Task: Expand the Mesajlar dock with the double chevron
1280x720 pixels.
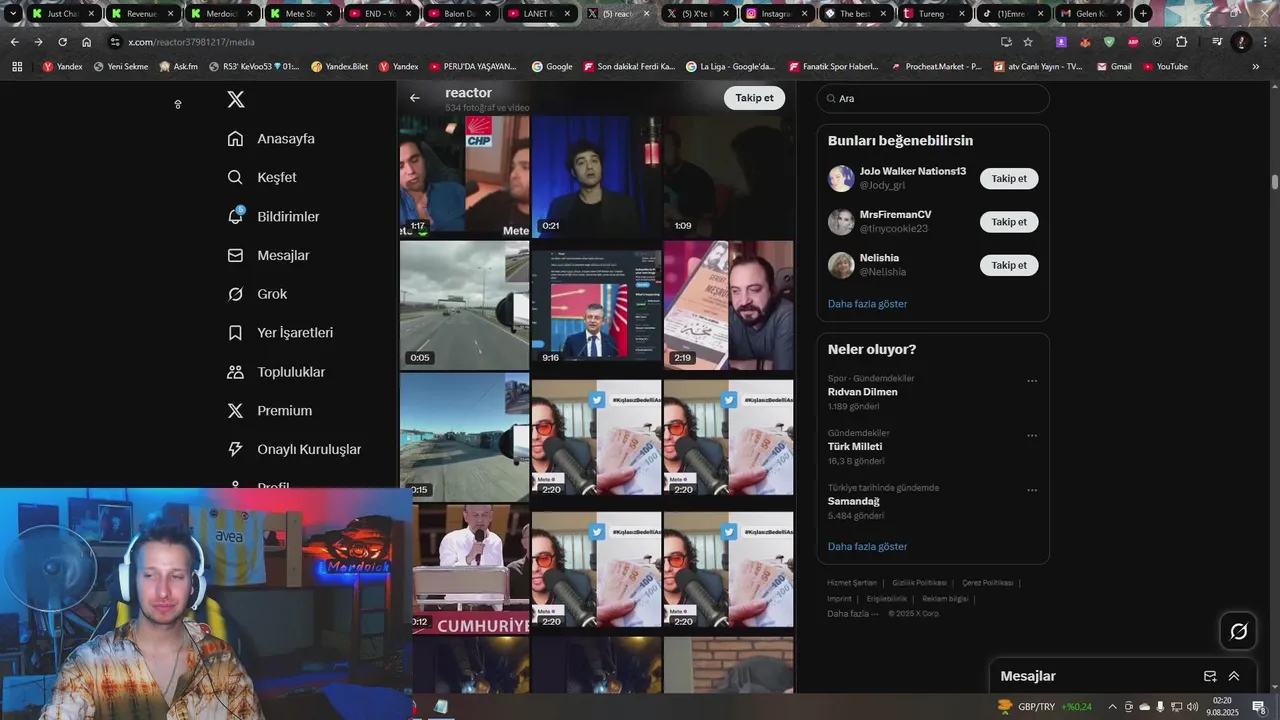Action: click(1234, 676)
